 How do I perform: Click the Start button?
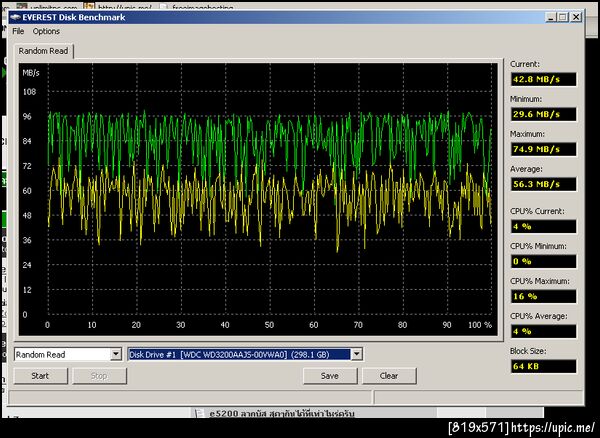(41, 376)
